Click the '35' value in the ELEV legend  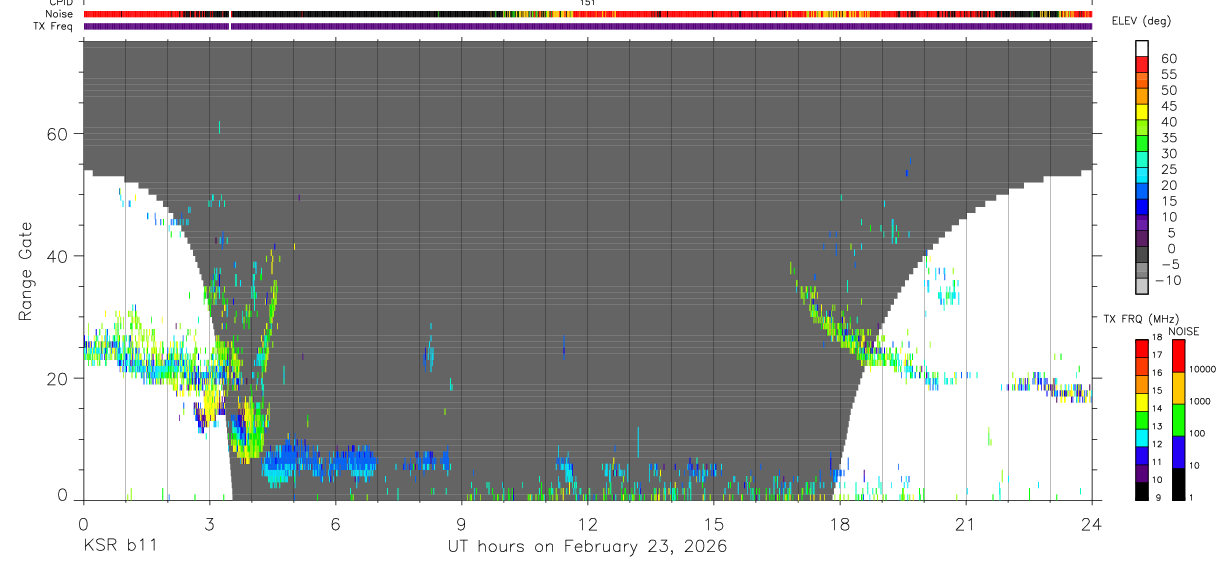[1167, 138]
